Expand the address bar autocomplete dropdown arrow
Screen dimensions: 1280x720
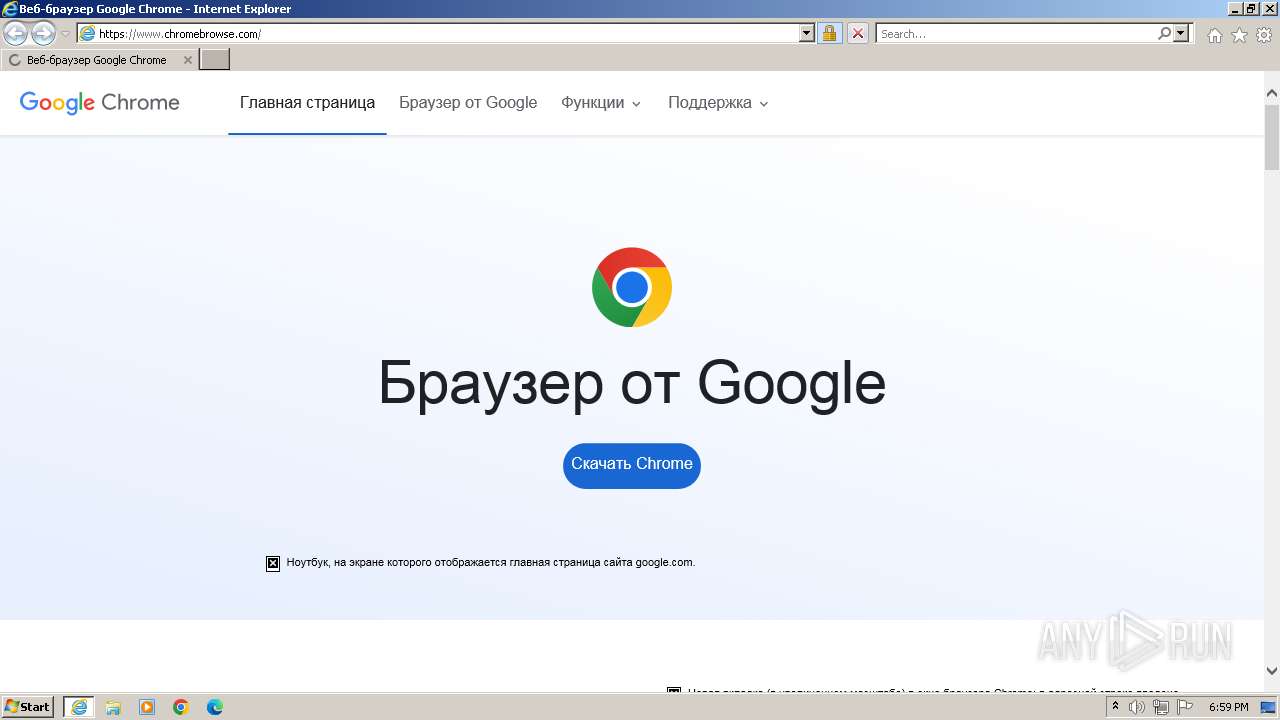click(x=807, y=33)
